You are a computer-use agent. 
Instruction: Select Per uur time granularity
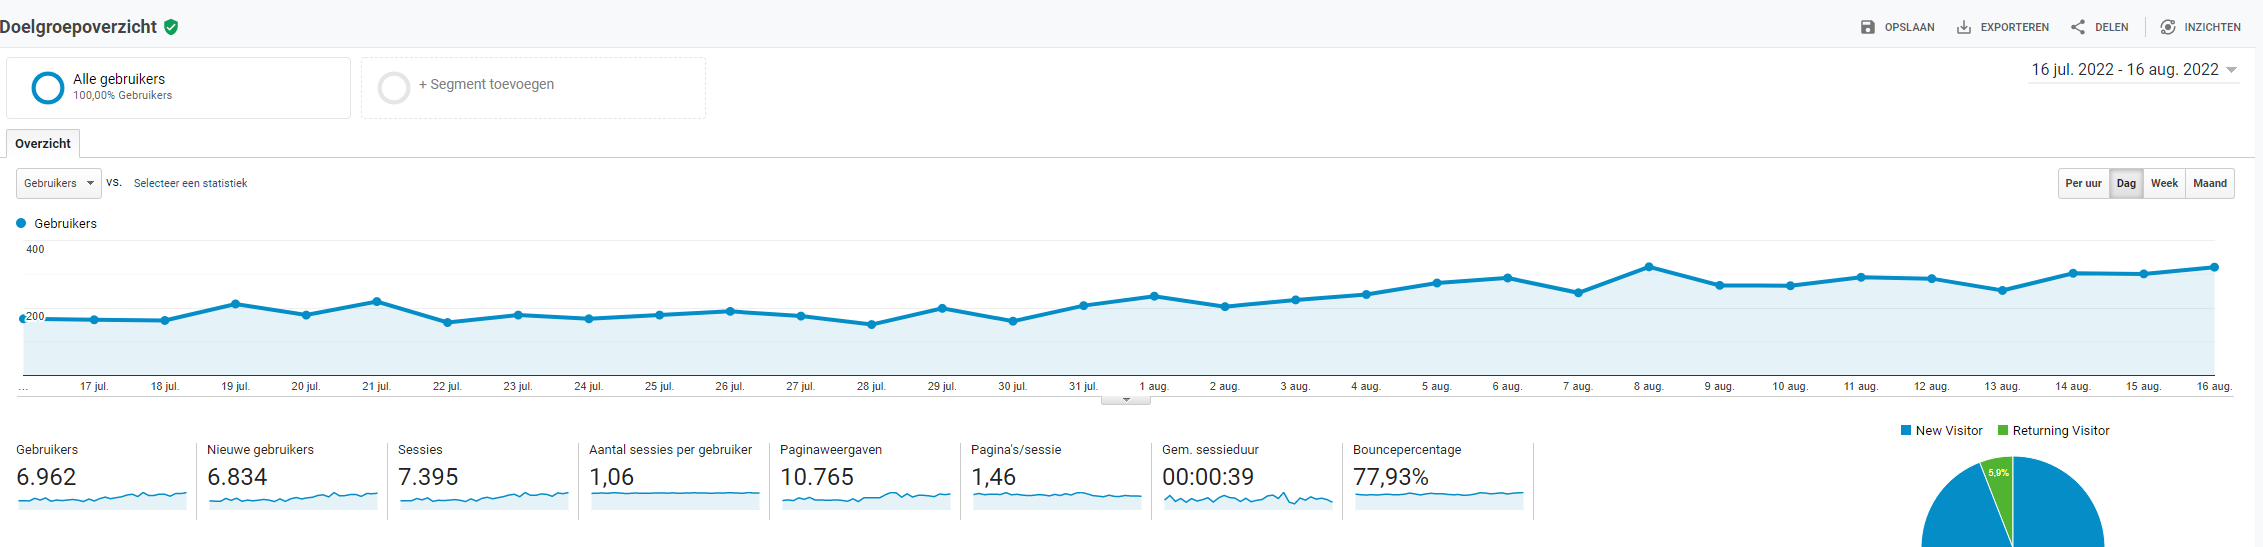tap(2083, 183)
